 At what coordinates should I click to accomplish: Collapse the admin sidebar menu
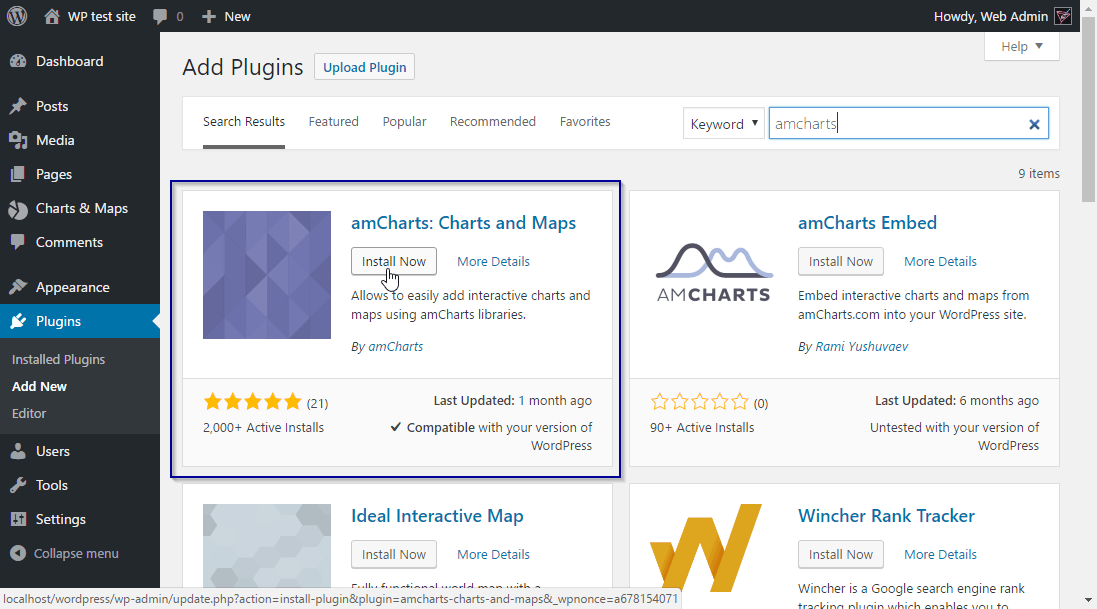click(x=65, y=553)
